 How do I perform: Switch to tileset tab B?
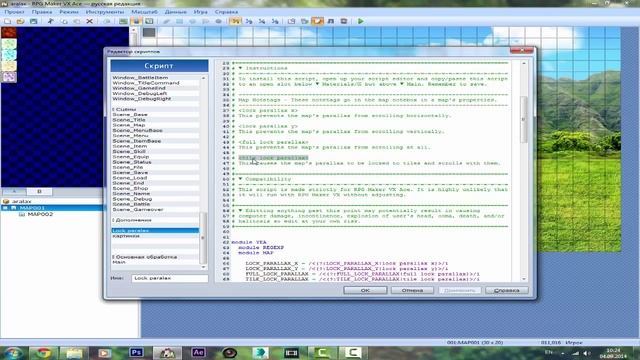[39, 191]
